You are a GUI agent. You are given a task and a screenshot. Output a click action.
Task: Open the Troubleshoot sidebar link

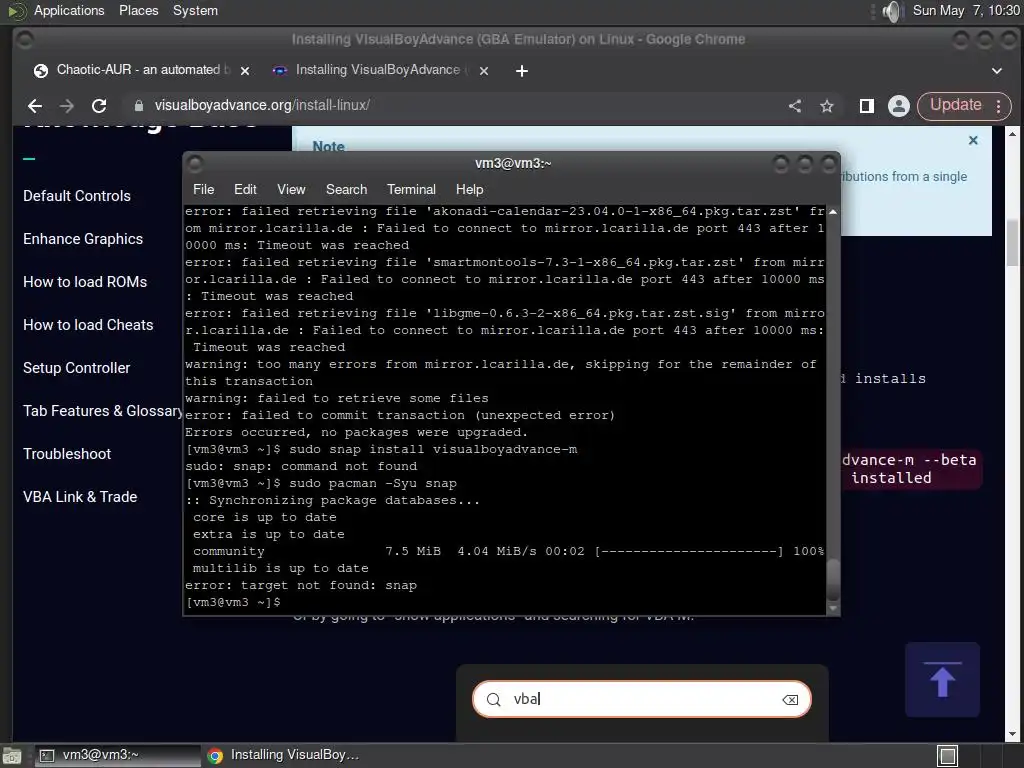[x=67, y=455]
